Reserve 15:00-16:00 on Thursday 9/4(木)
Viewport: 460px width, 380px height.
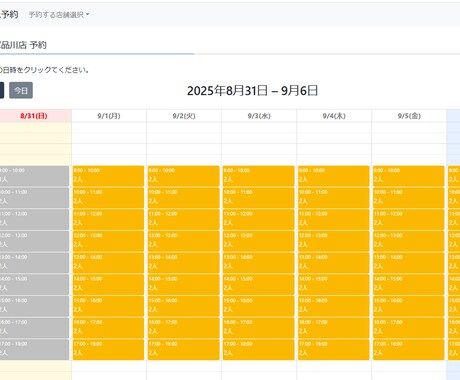(334, 306)
